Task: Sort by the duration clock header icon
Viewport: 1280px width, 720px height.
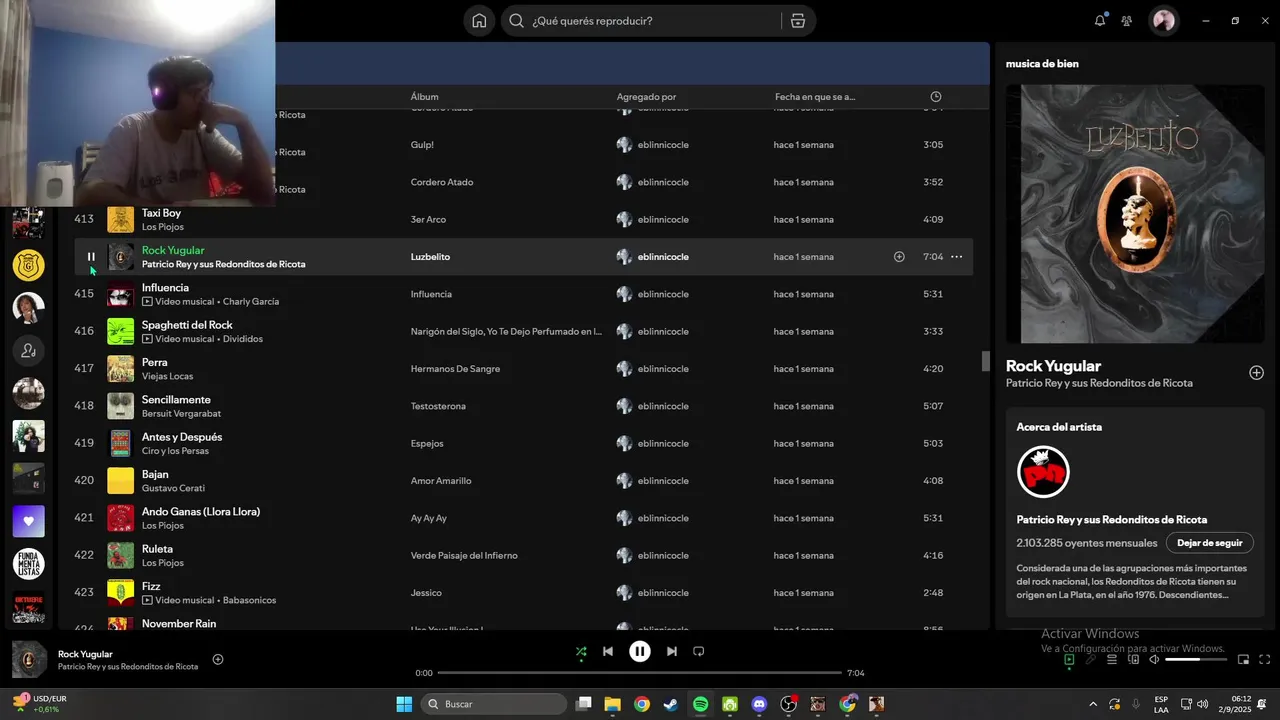Action: 936,97
